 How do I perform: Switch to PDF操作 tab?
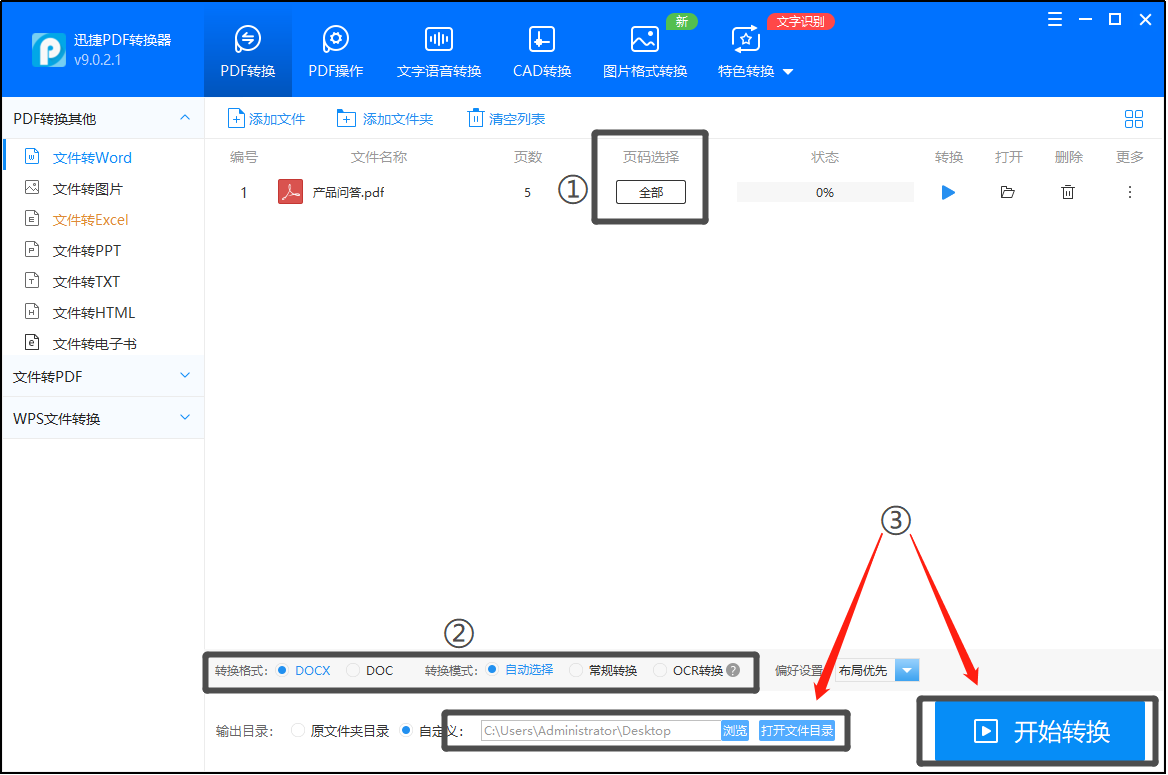click(x=336, y=51)
